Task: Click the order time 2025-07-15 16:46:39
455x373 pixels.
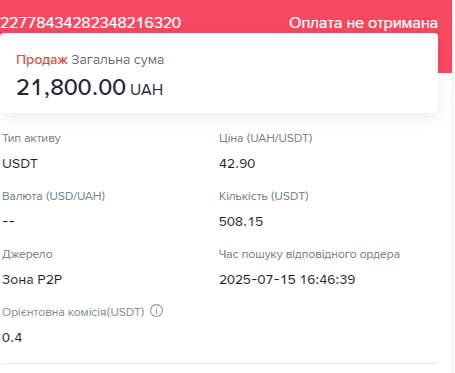Action: tap(287, 279)
